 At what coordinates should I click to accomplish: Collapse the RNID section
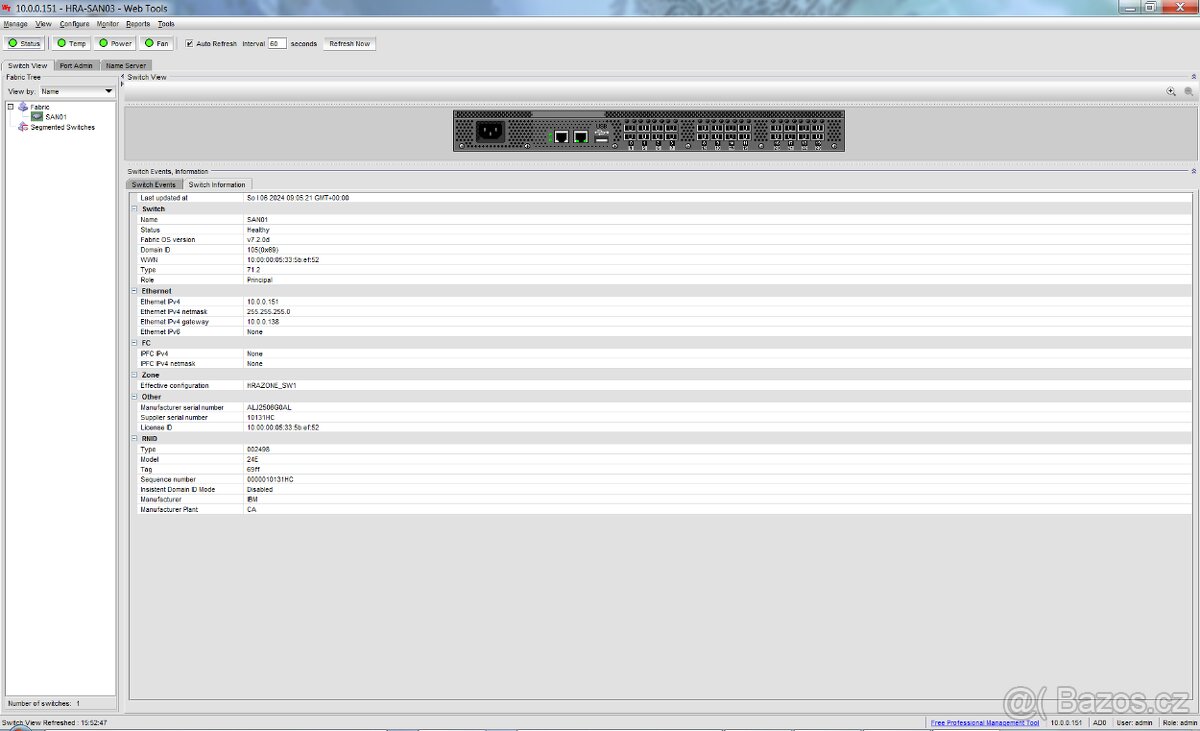point(135,438)
